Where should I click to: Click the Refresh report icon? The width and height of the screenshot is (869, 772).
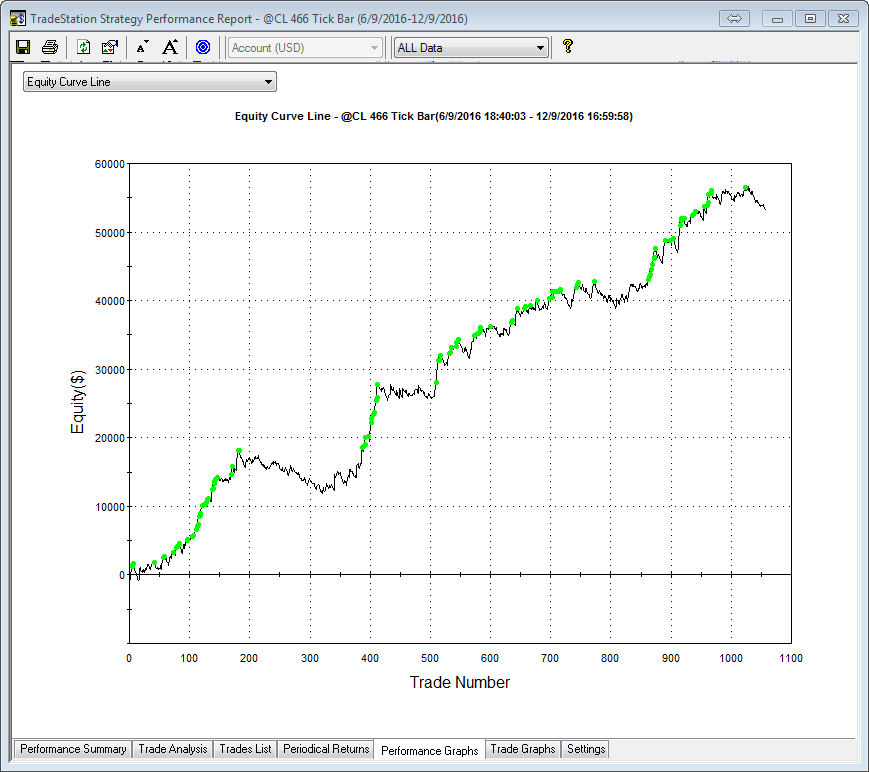click(x=84, y=47)
